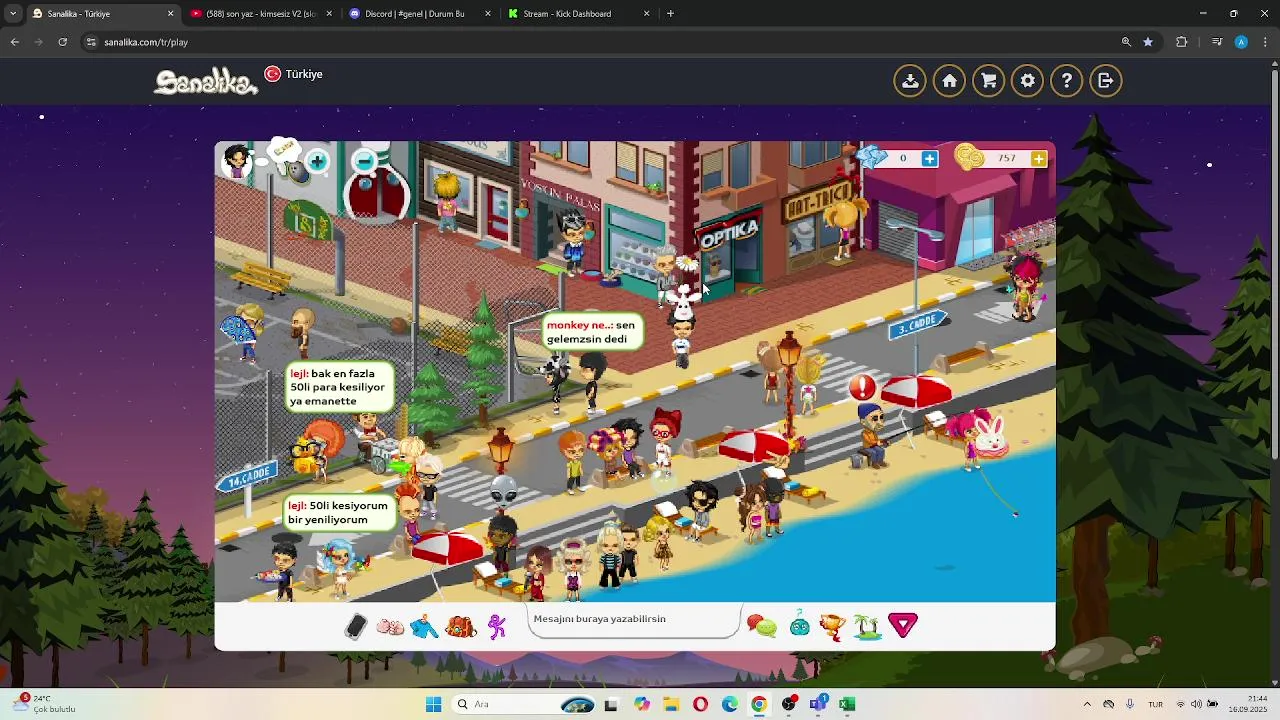Open the phone icon in the game toolbar

356,626
